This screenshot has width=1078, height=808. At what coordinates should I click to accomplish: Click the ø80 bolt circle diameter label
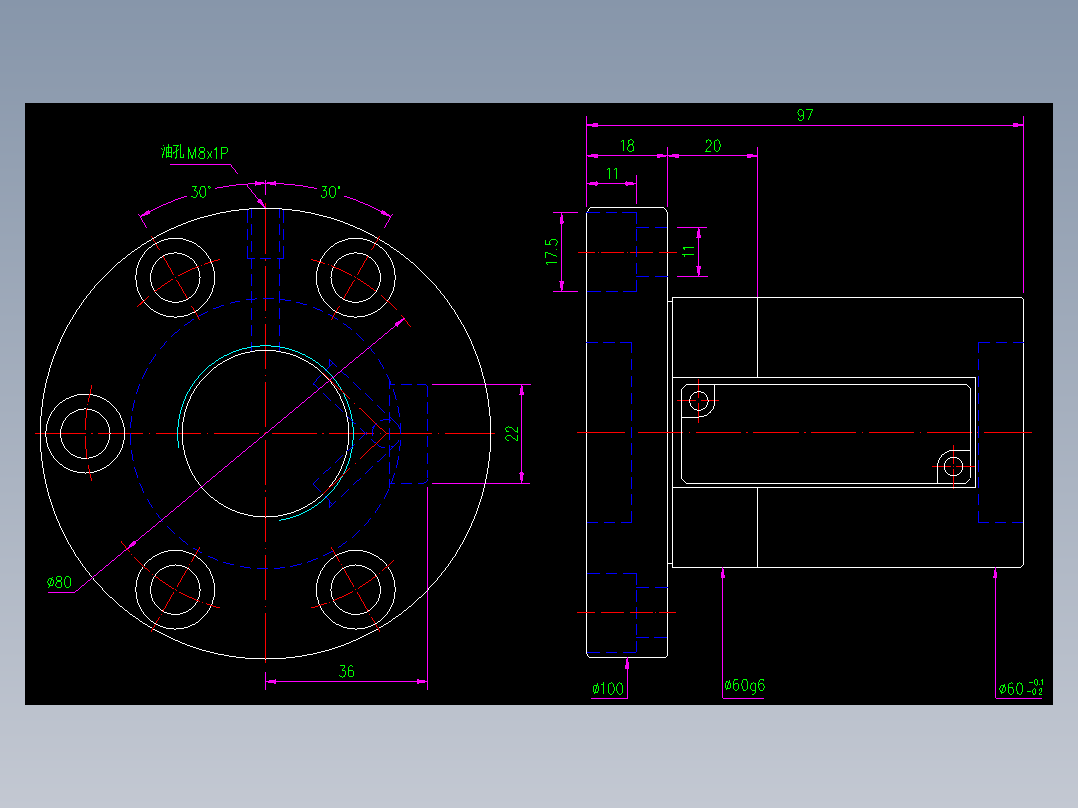(x=59, y=582)
